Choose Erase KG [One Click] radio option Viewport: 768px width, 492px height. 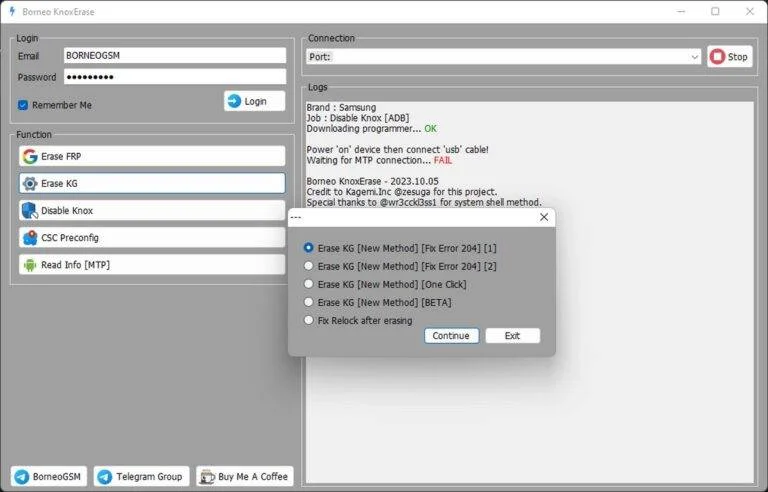pyautogui.click(x=308, y=284)
